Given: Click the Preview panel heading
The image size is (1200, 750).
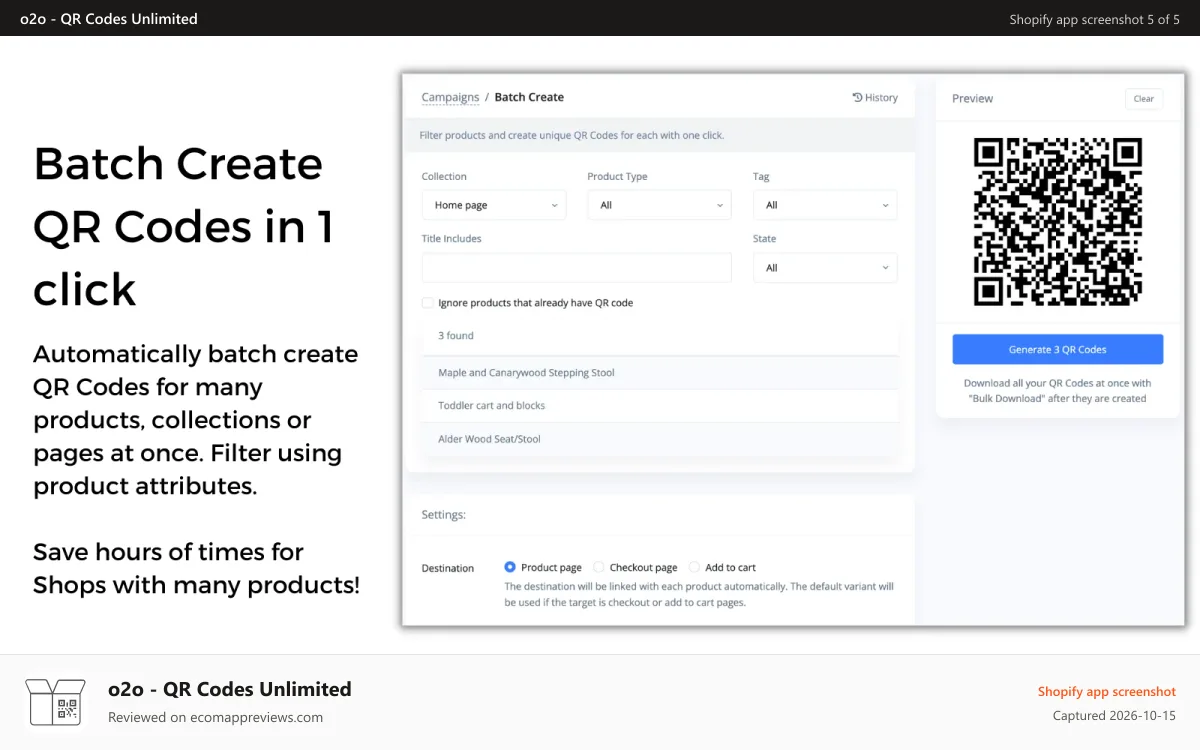Looking at the screenshot, I should click(x=972, y=98).
